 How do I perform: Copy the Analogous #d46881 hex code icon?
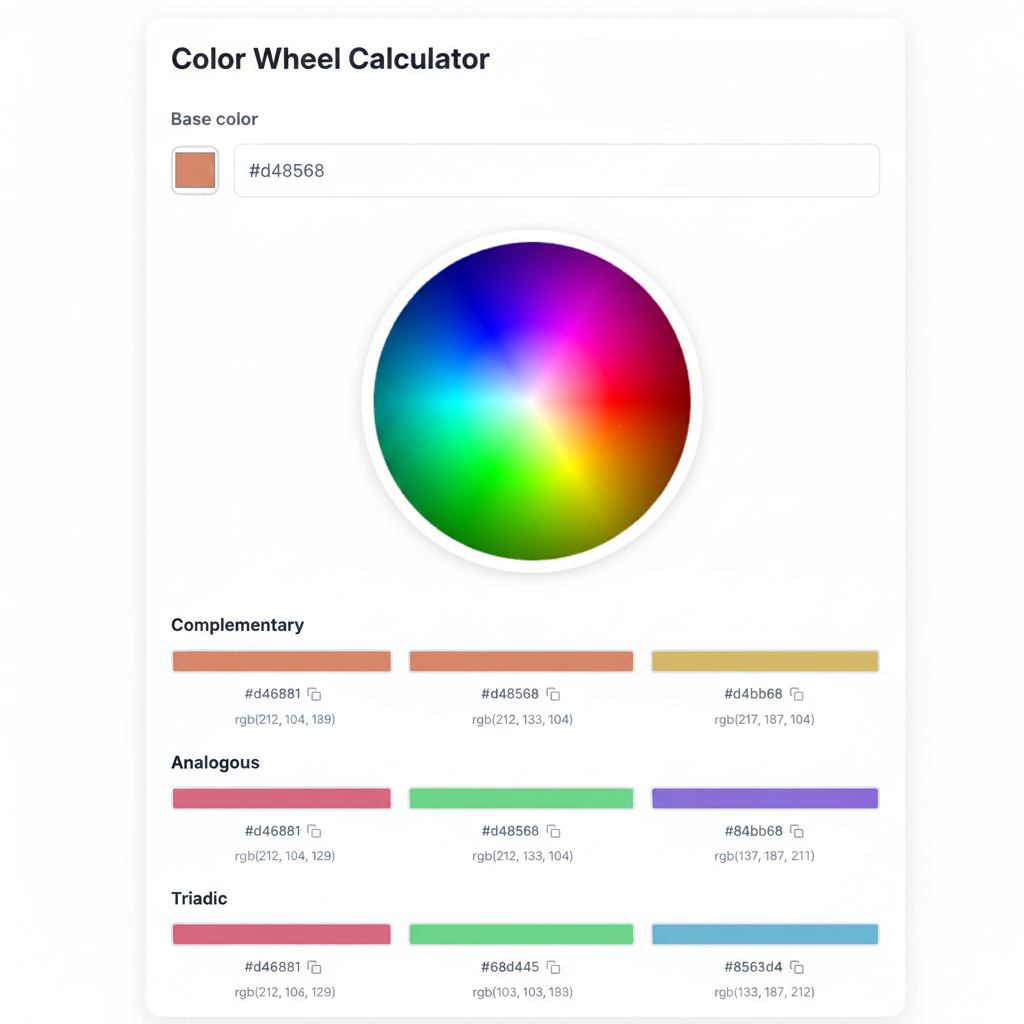click(x=314, y=831)
